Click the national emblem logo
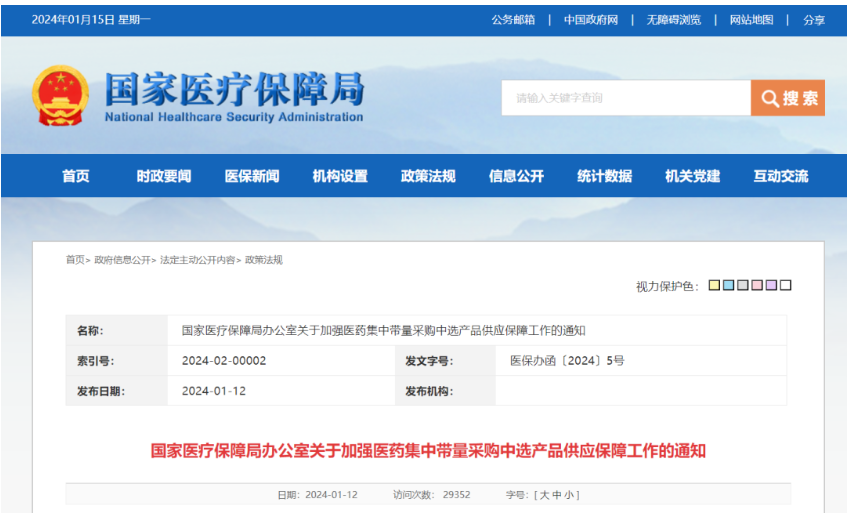 click(60, 96)
